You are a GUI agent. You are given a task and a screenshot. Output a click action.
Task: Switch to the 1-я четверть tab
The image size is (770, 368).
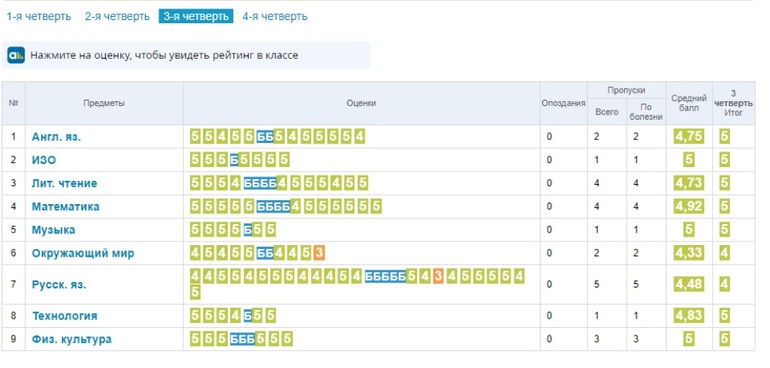pyautogui.click(x=38, y=16)
